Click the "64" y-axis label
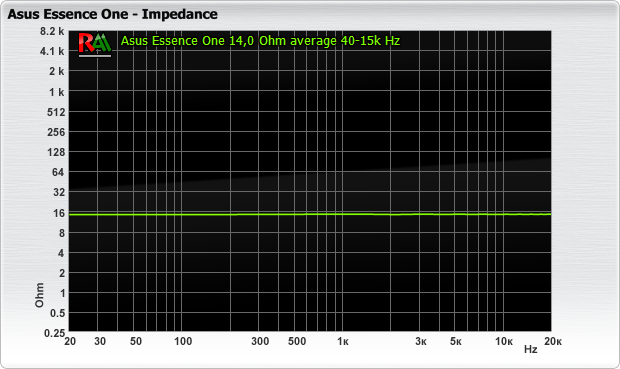This screenshot has width=620, height=369. click(58, 172)
